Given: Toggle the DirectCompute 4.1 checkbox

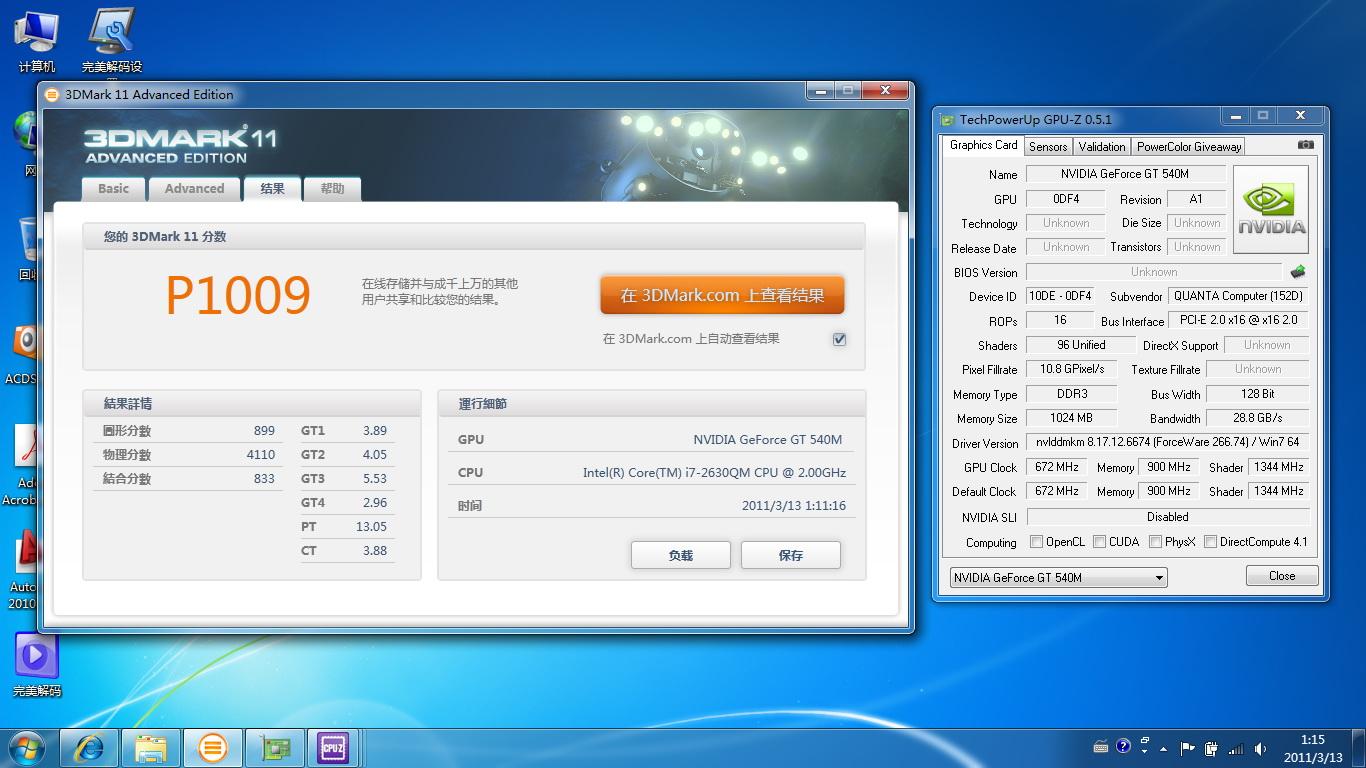Looking at the screenshot, I should pyautogui.click(x=1210, y=542).
